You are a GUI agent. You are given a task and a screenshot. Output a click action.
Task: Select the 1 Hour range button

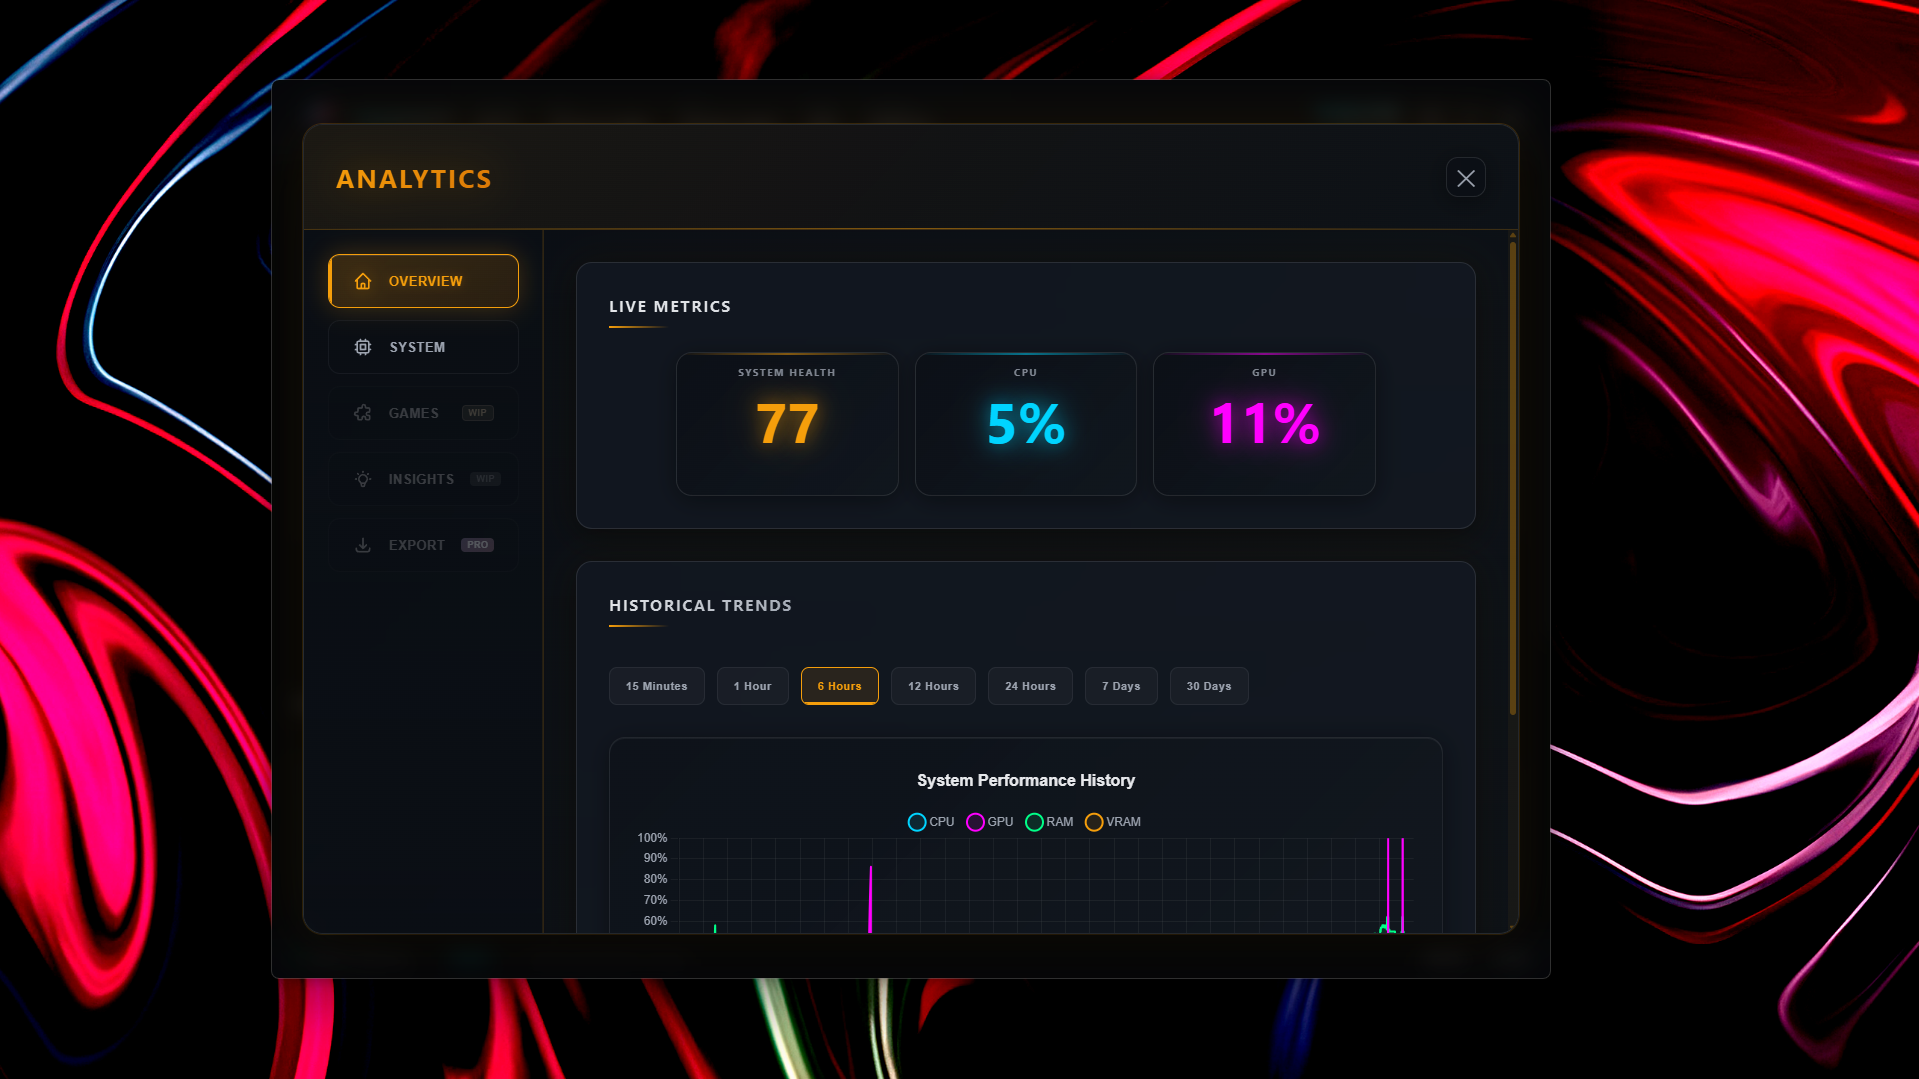click(752, 685)
